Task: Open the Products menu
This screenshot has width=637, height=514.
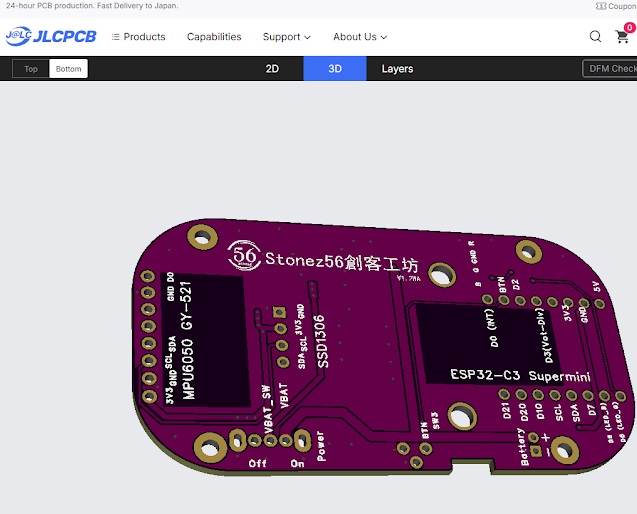Action: click(x=139, y=37)
